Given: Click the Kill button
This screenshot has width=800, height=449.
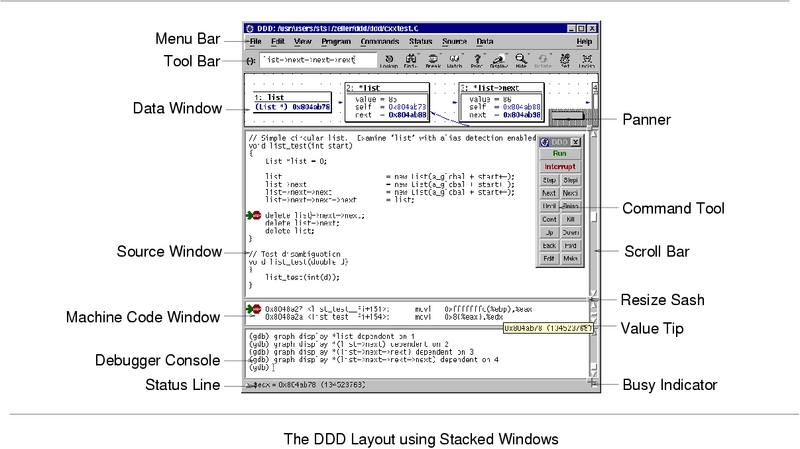Looking at the screenshot, I should 570,219.
